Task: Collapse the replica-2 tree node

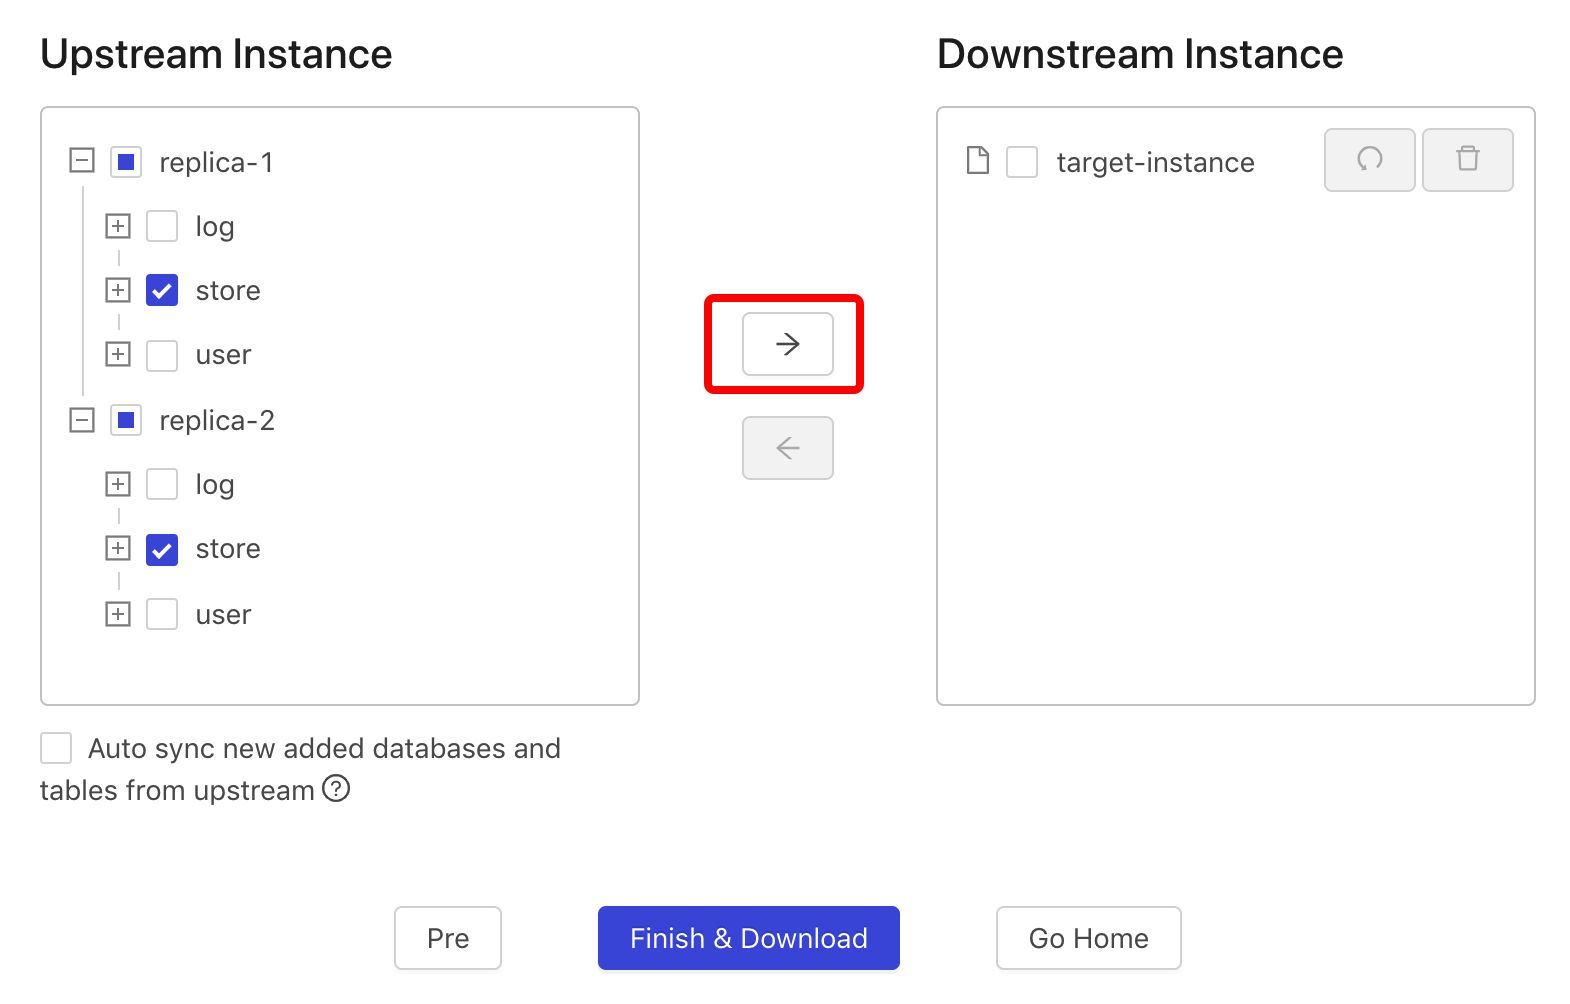Action: 82,420
